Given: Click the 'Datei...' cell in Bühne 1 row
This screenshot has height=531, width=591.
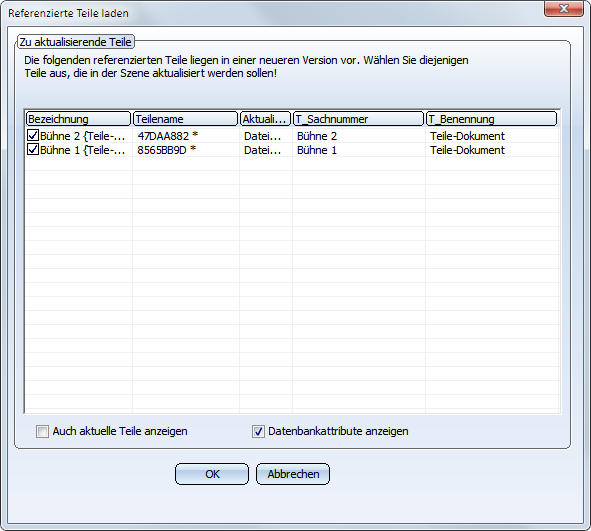Looking at the screenshot, I should click(262, 150).
